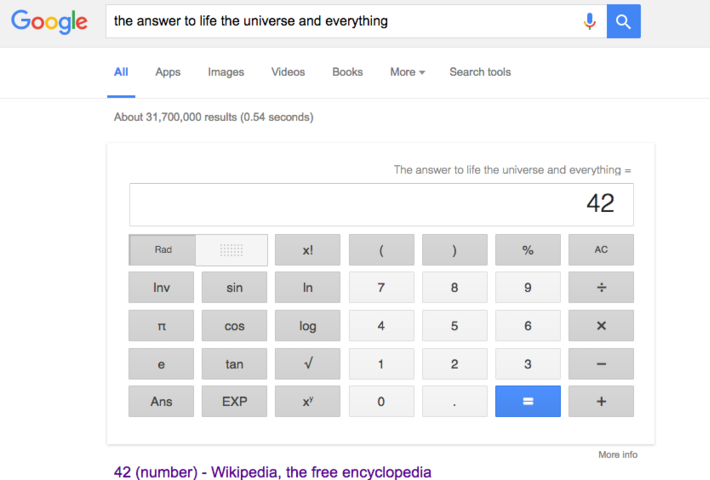Image resolution: width=710 pixels, height=480 pixels.
Task: Toggle the Inv inverse functions key
Action: pyautogui.click(x=161, y=288)
